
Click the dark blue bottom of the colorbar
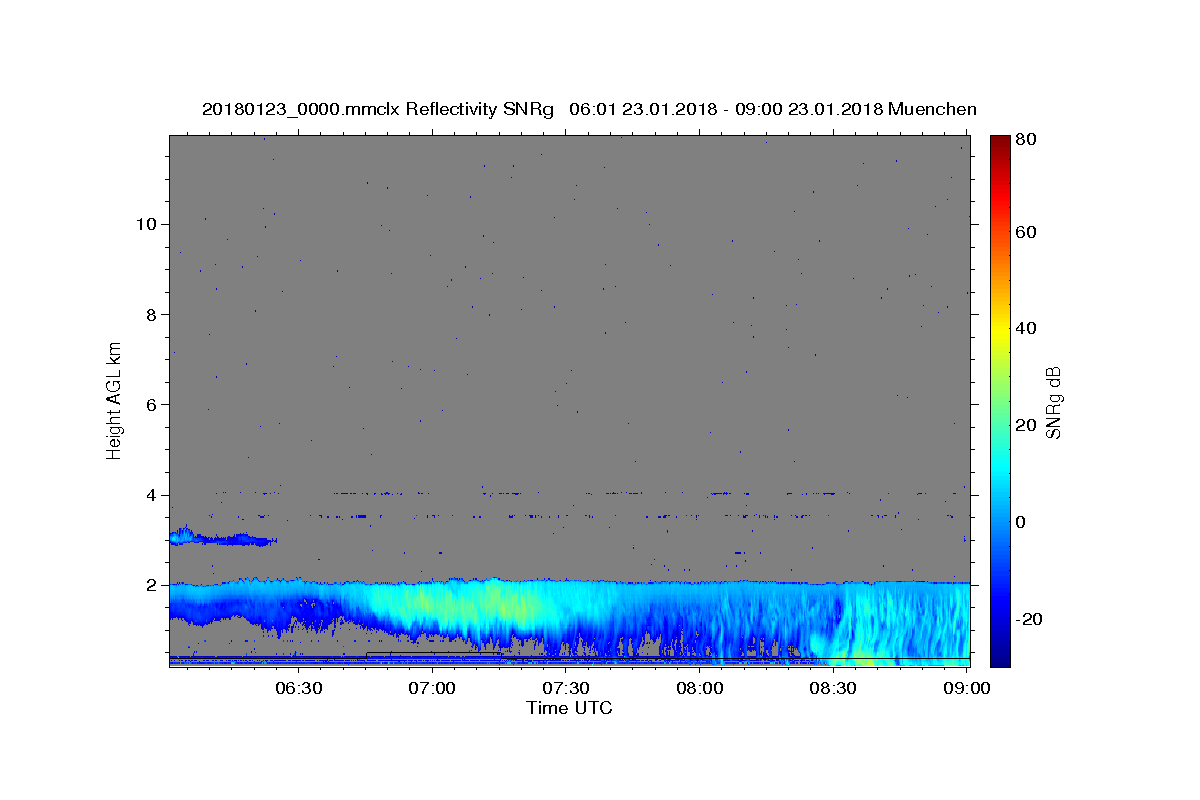point(1000,650)
